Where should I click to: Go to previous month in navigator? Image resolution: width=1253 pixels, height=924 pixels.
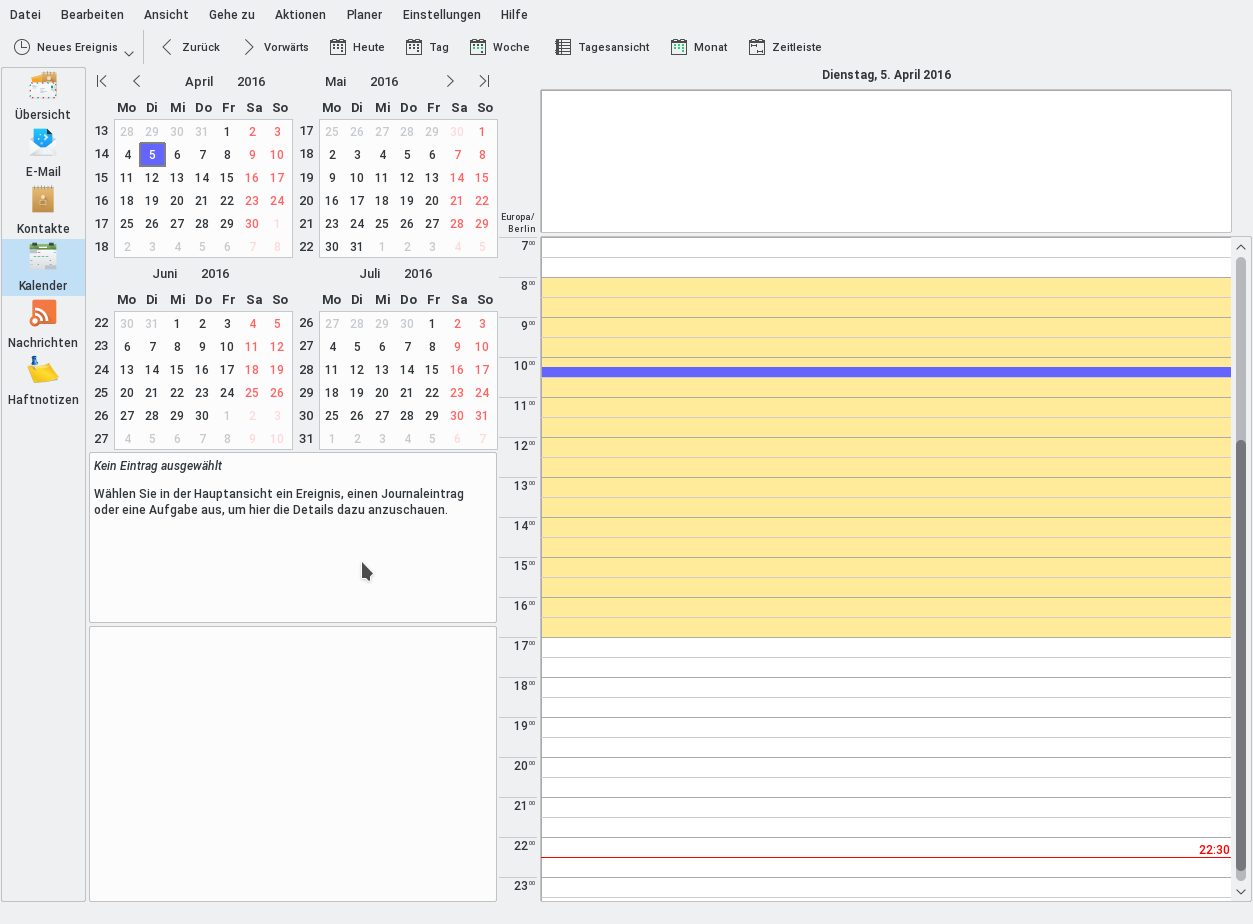point(136,81)
